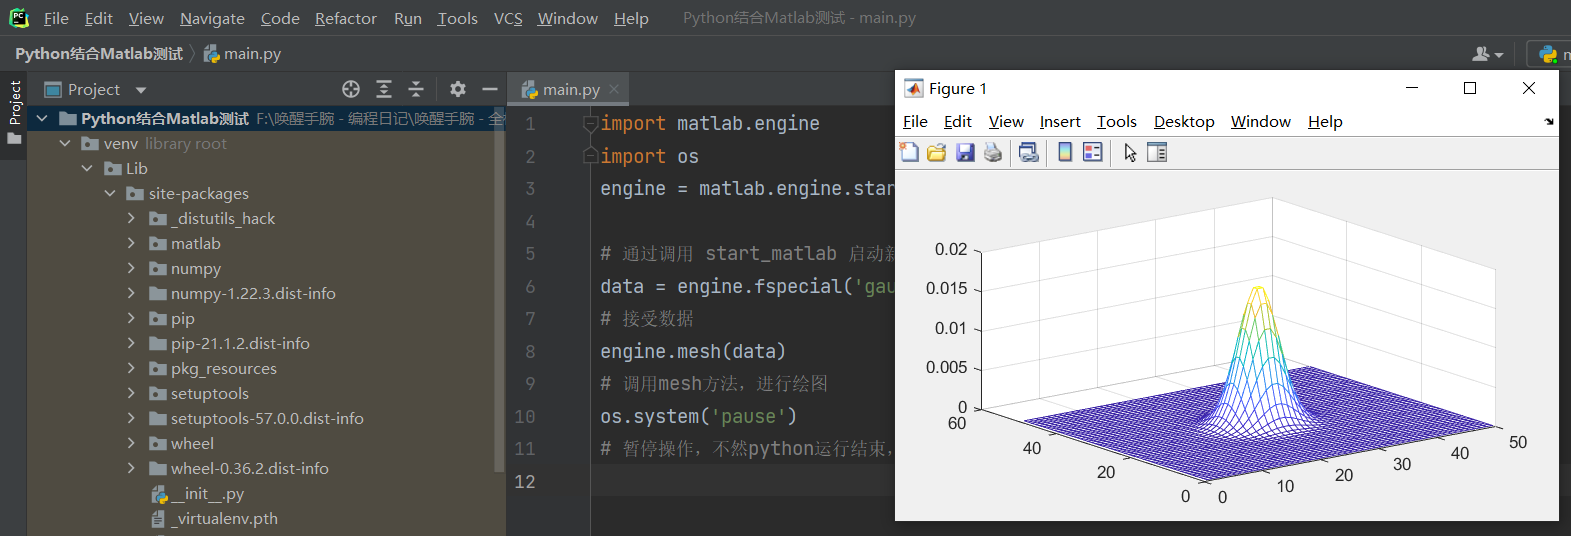Click Save Figure icon in Figure 1 toolbar
This screenshot has width=1571, height=536.
tap(965, 152)
